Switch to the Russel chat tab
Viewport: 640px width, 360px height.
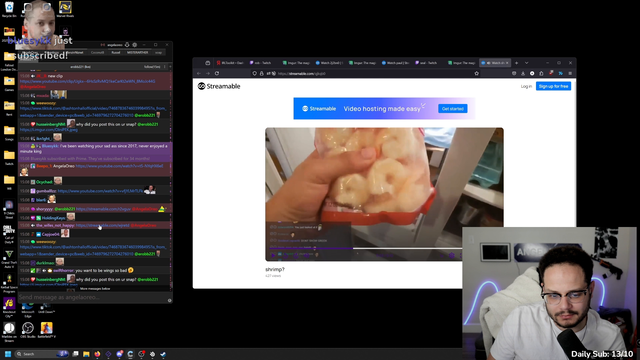click(x=116, y=53)
